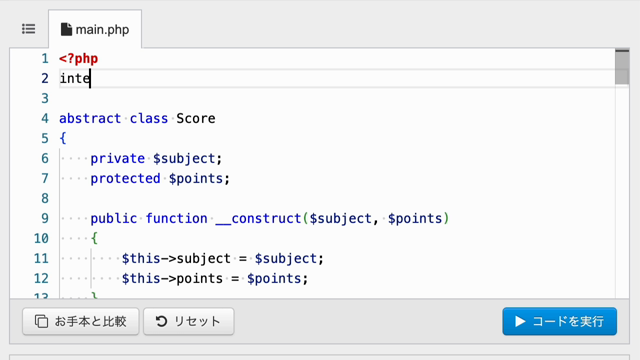
Task: Click the 'abstract' keyword on line 4
Action: click(90, 118)
